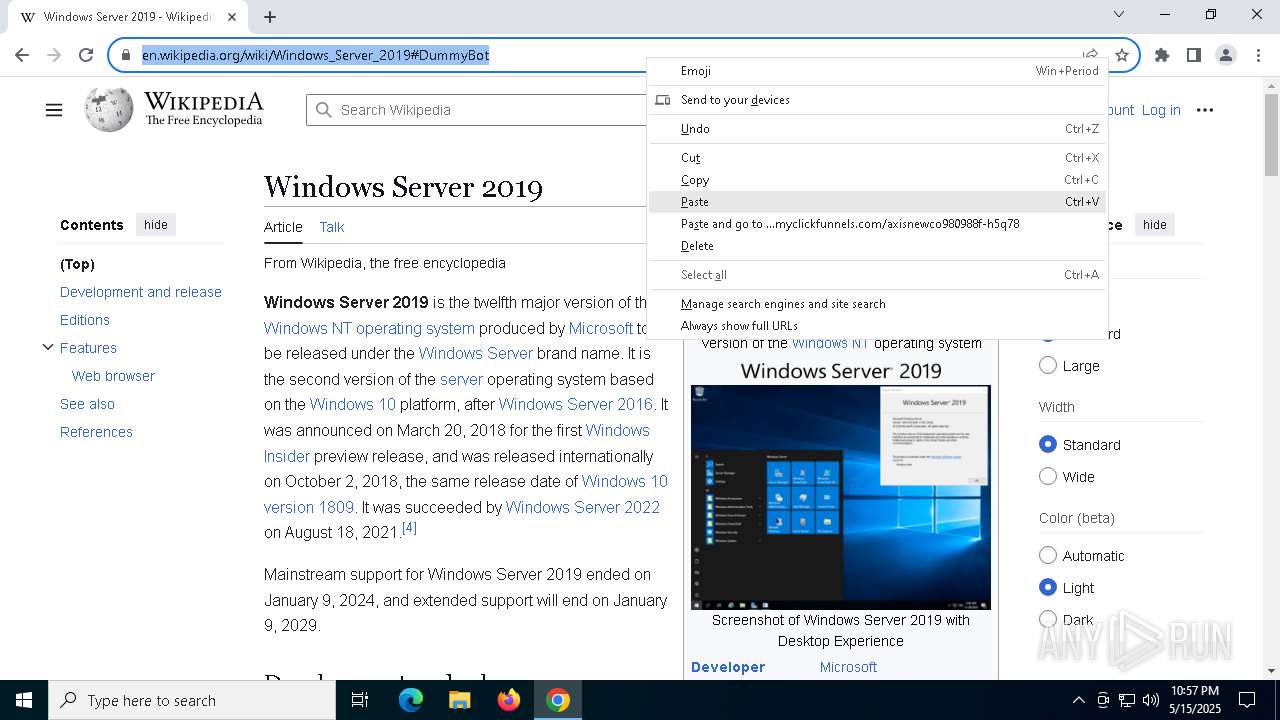Click the Wikipedia globe logo
Viewport: 1280px width, 720px height.
(108, 109)
